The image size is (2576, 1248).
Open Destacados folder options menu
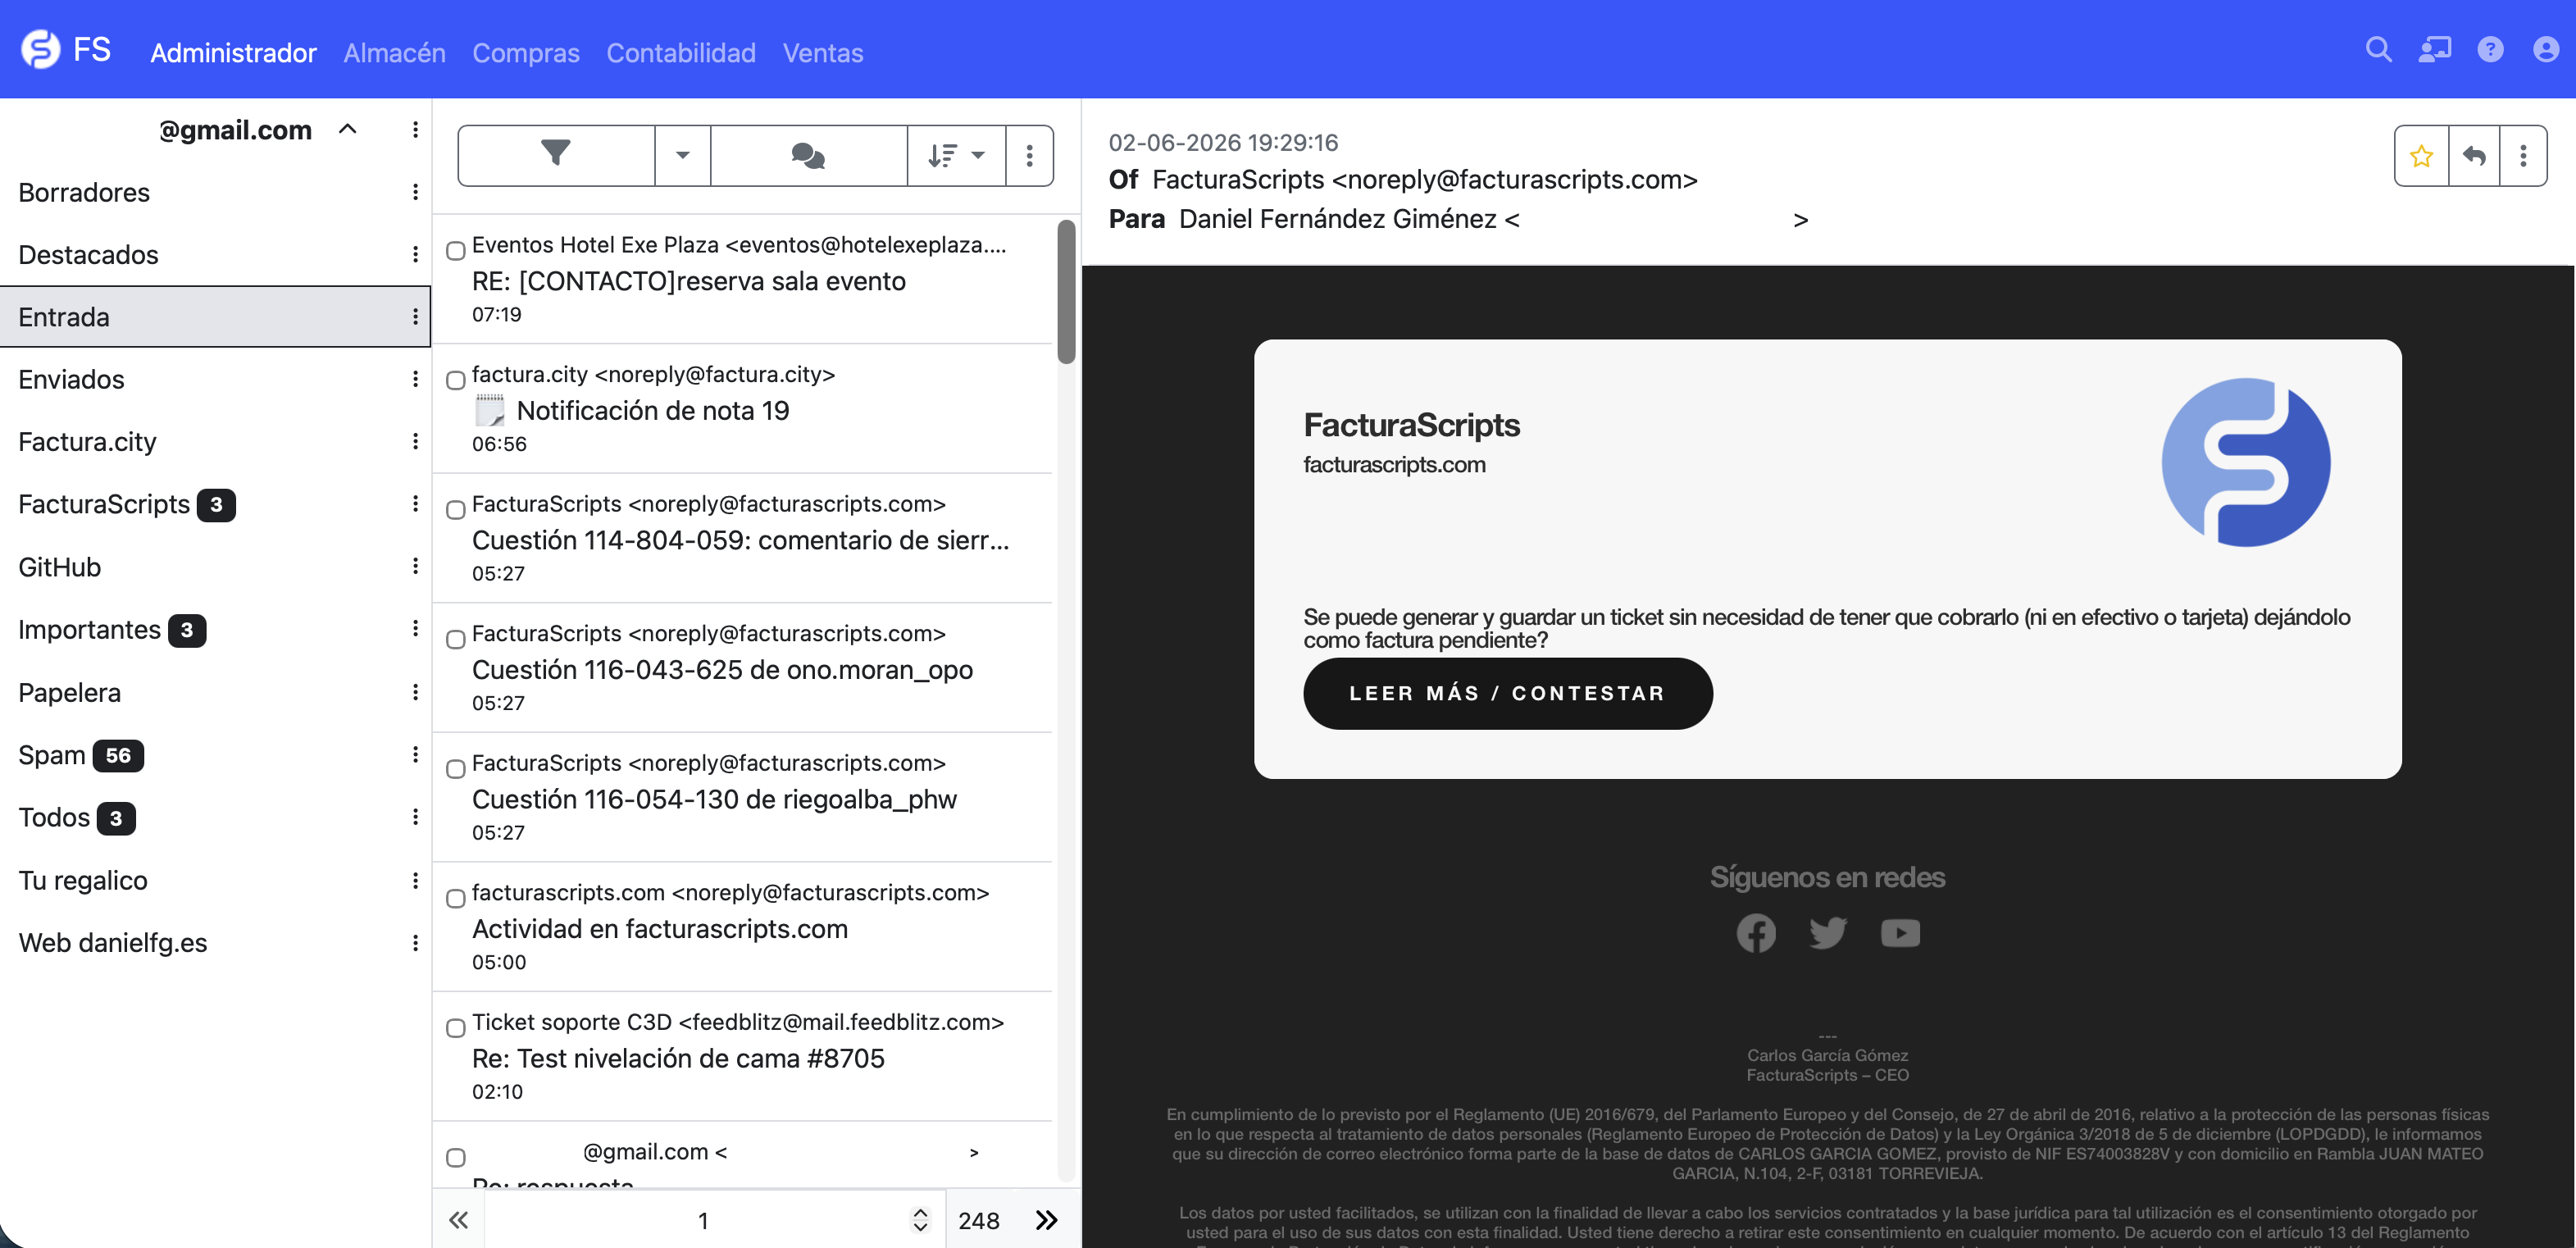(415, 254)
